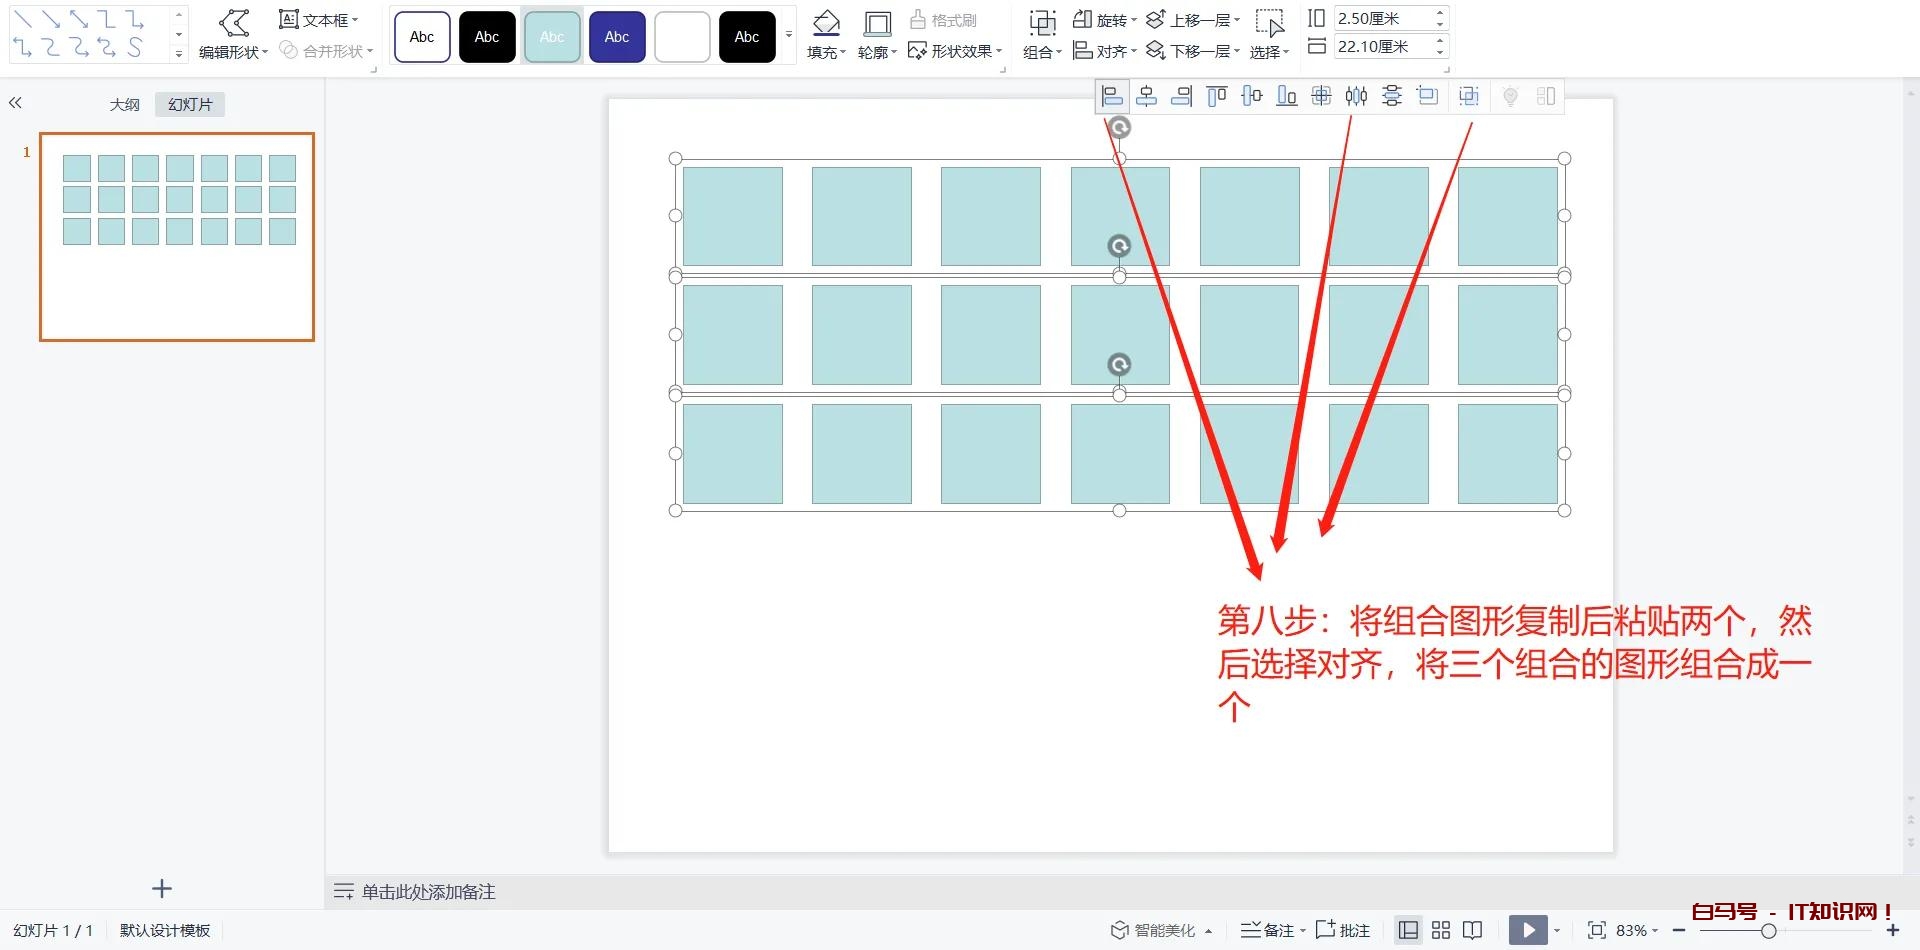The width and height of the screenshot is (1920, 950).
Task: Click align left icon in floating toolbar
Action: (x=1112, y=97)
